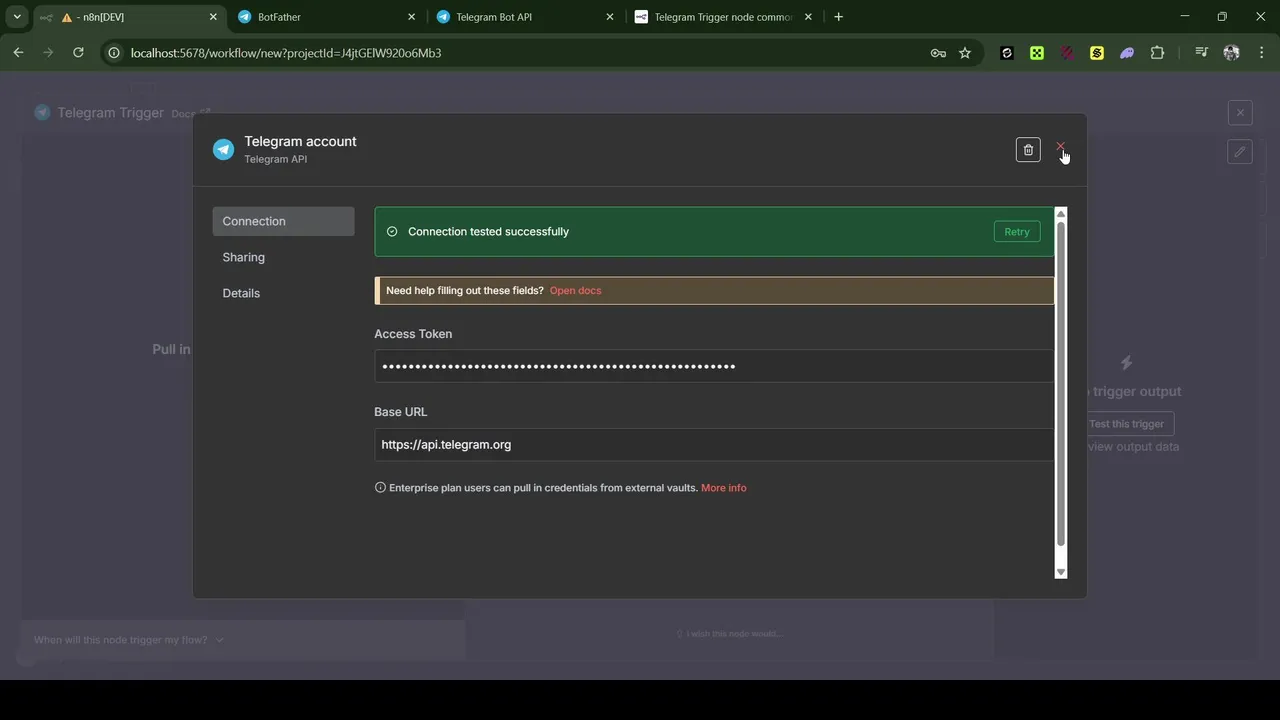This screenshot has width=1280, height=720.
Task: Open docs link for credential help
Action: click(575, 291)
